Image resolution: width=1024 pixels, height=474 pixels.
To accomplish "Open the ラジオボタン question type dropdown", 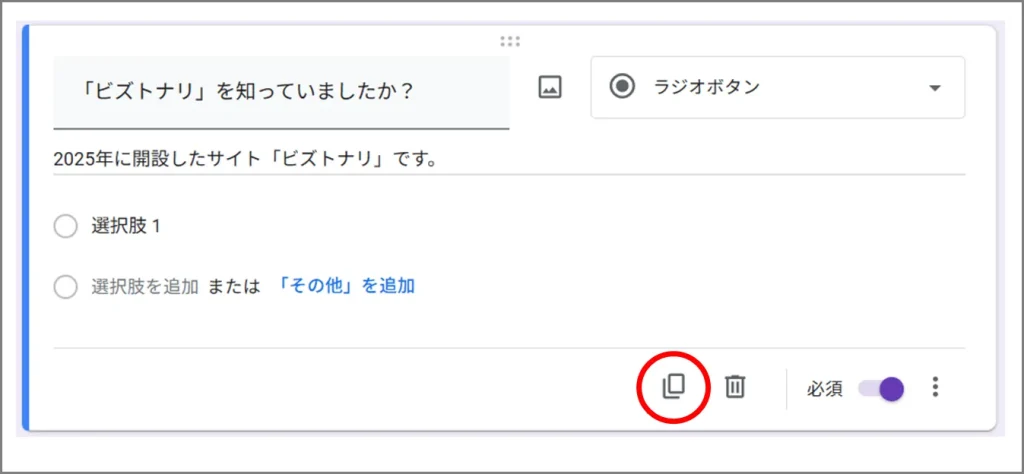I will (777, 88).
